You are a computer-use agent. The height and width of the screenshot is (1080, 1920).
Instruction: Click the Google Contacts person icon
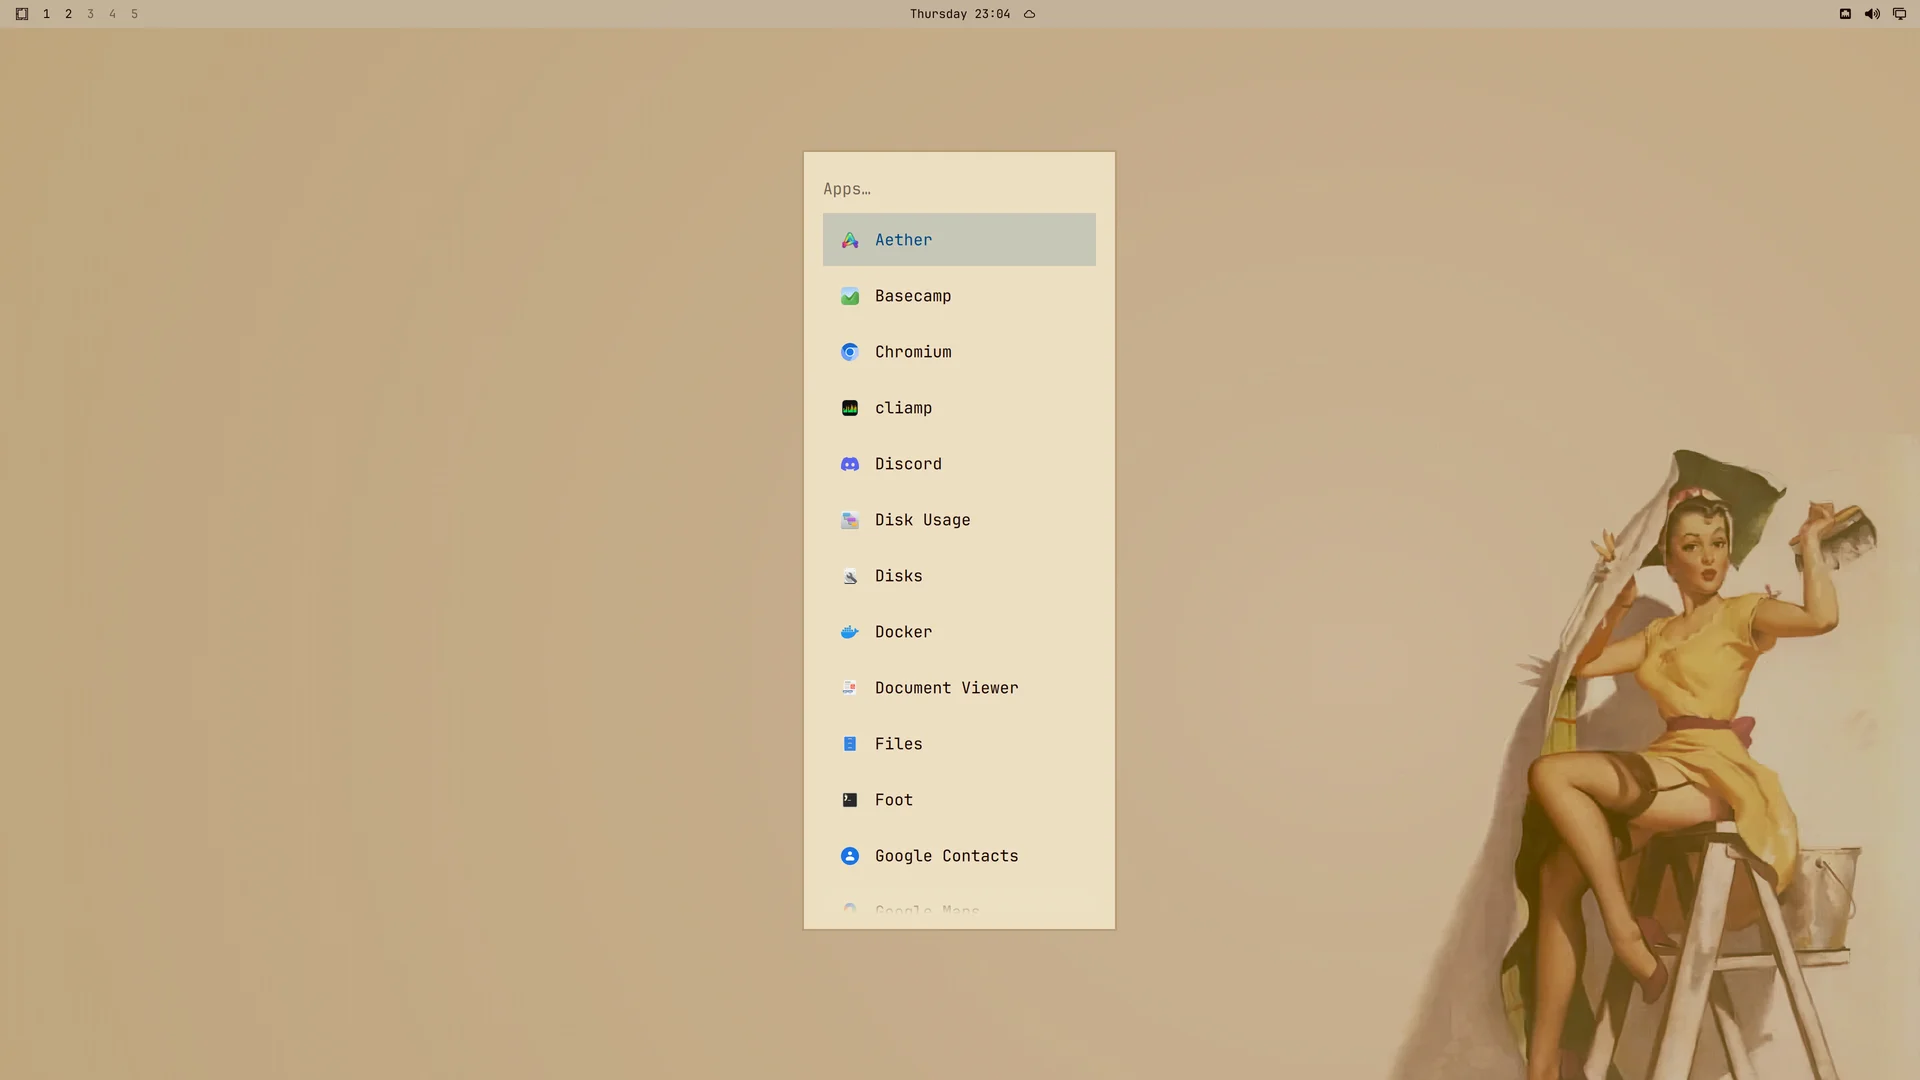pyautogui.click(x=850, y=856)
